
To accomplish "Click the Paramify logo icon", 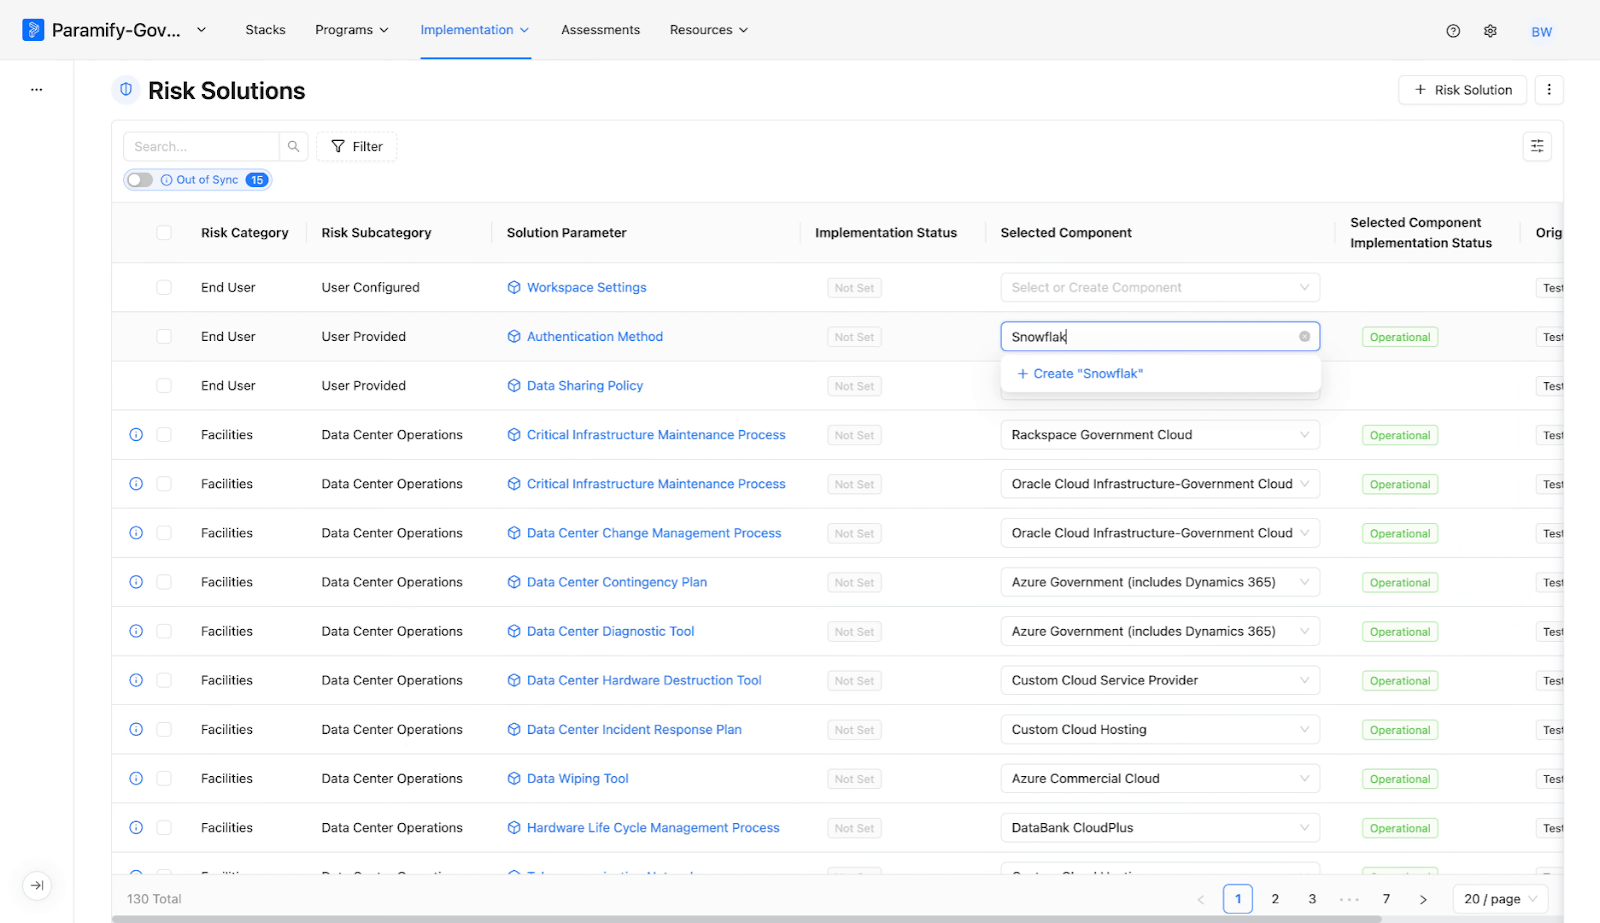I will coord(33,30).
